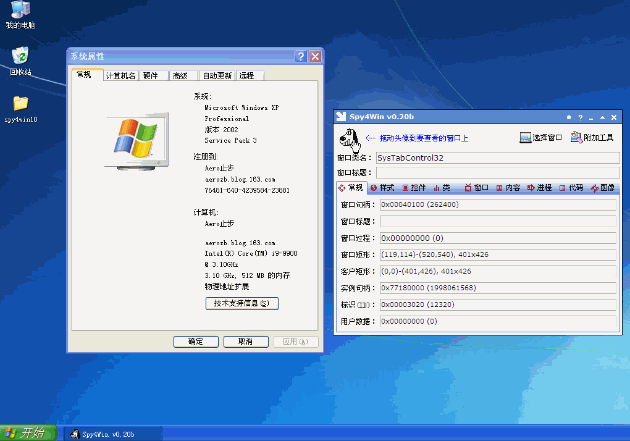Open the 代码 tab in Spy4Win
This screenshot has width=630, height=441.
(571, 188)
